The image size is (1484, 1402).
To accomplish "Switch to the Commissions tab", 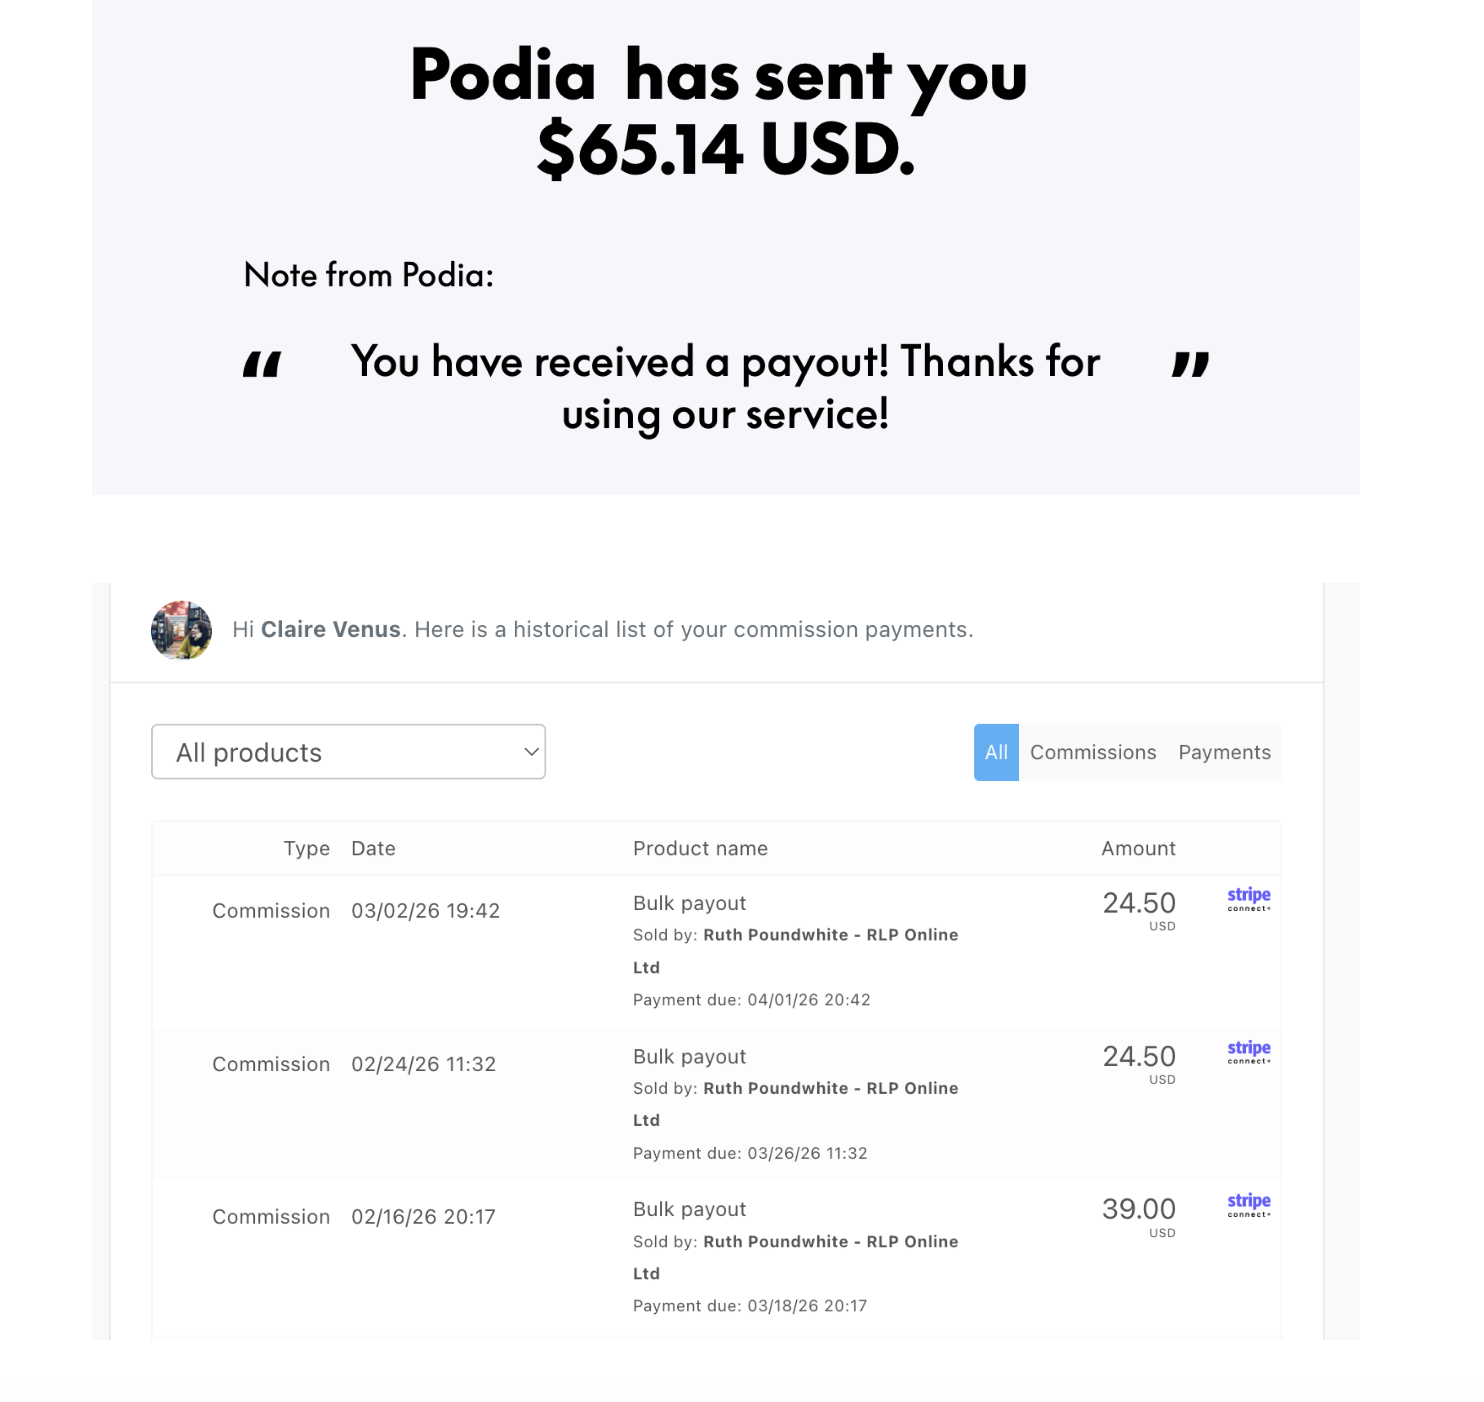I will tap(1093, 752).
